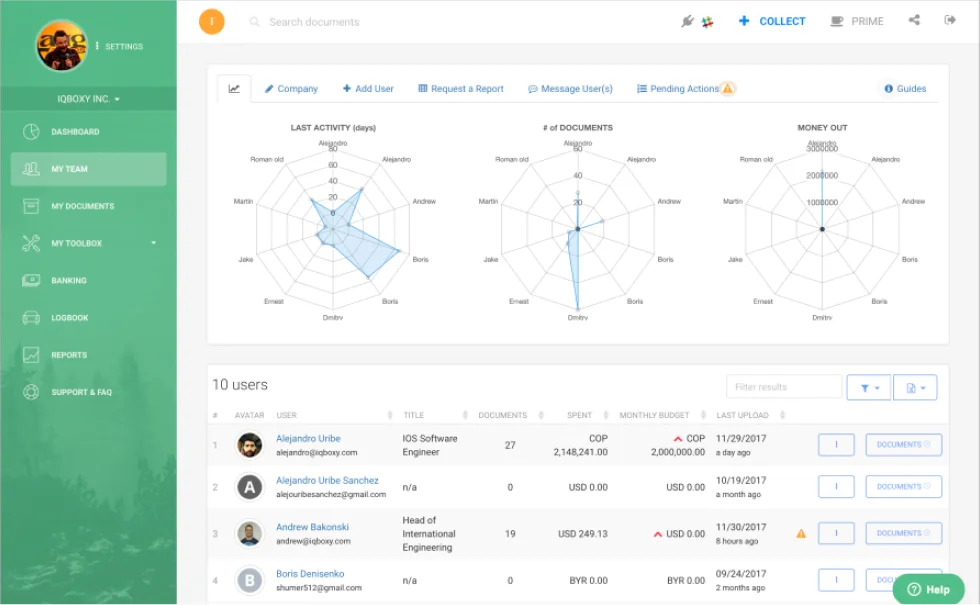Switch to the Company tab
This screenshot has width=980, height=605.
[291, 88]
